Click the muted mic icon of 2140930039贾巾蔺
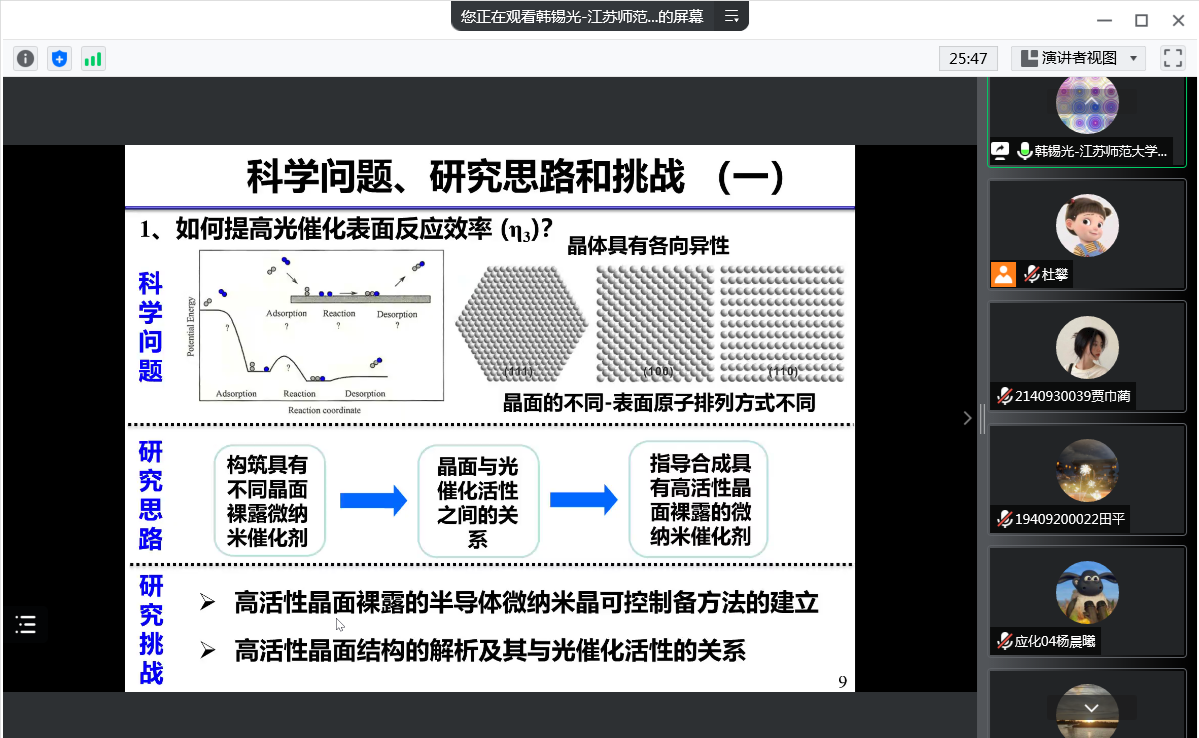1199x738 pixels. (1005, 395)
